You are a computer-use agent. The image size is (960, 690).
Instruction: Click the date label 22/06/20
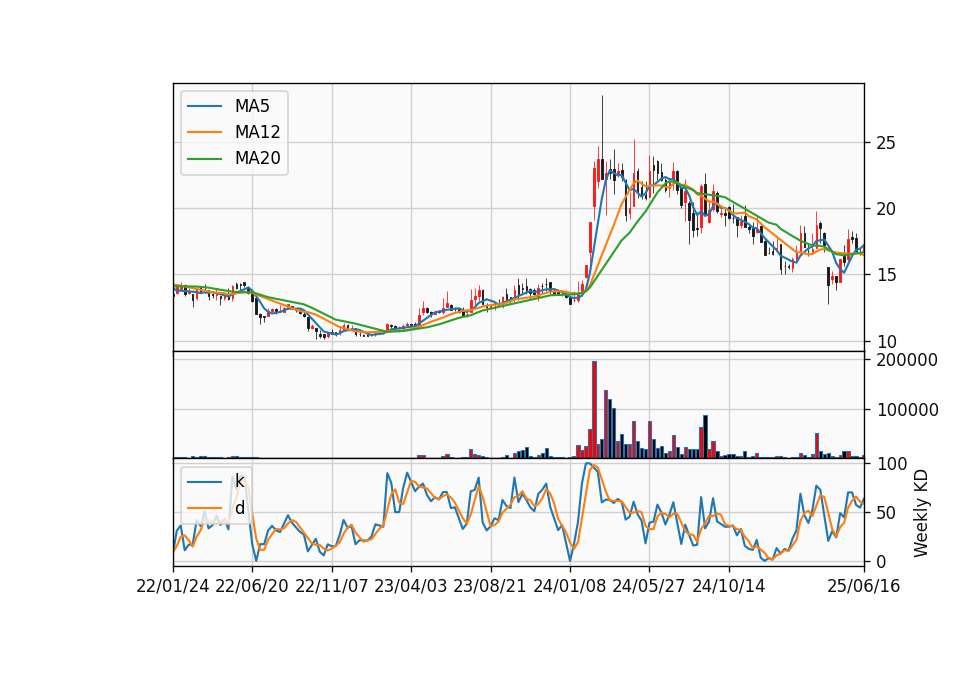pos(252,586)
